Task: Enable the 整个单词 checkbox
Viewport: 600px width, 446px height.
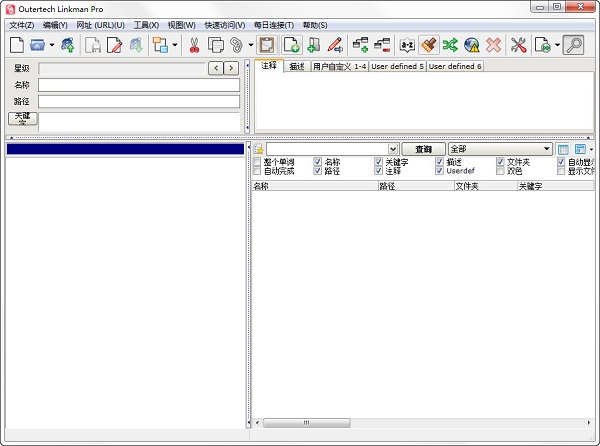Action: pyautogui.click(x=257, y=161)
